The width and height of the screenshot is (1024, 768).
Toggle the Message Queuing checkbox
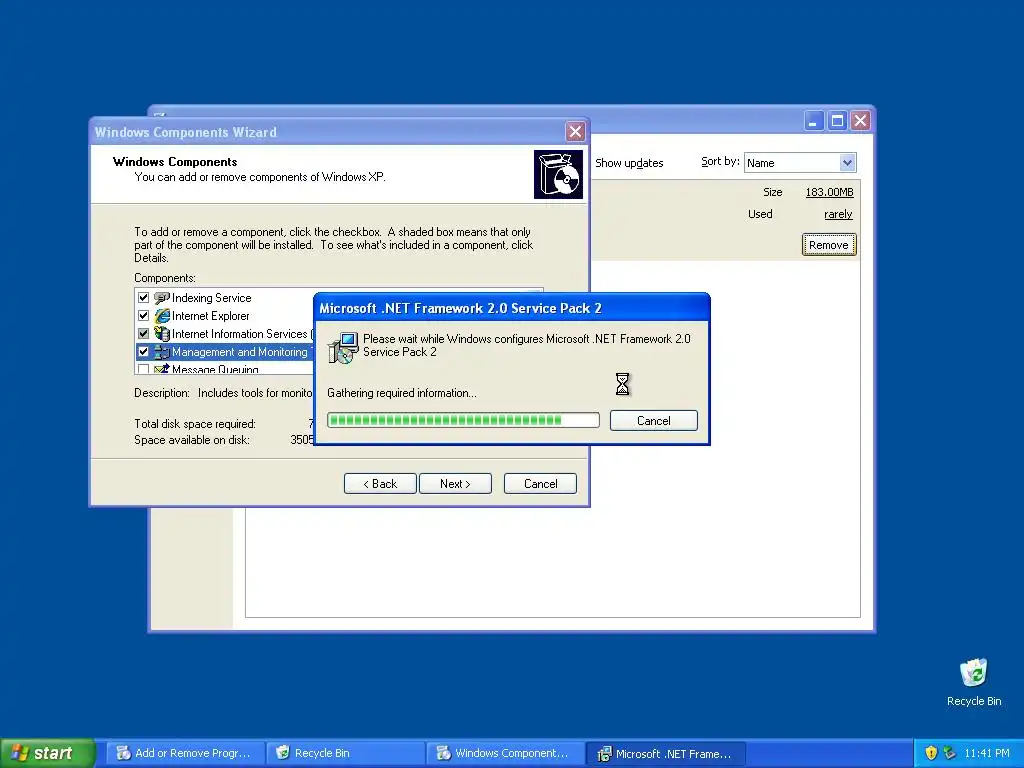[x=144, y=369]
